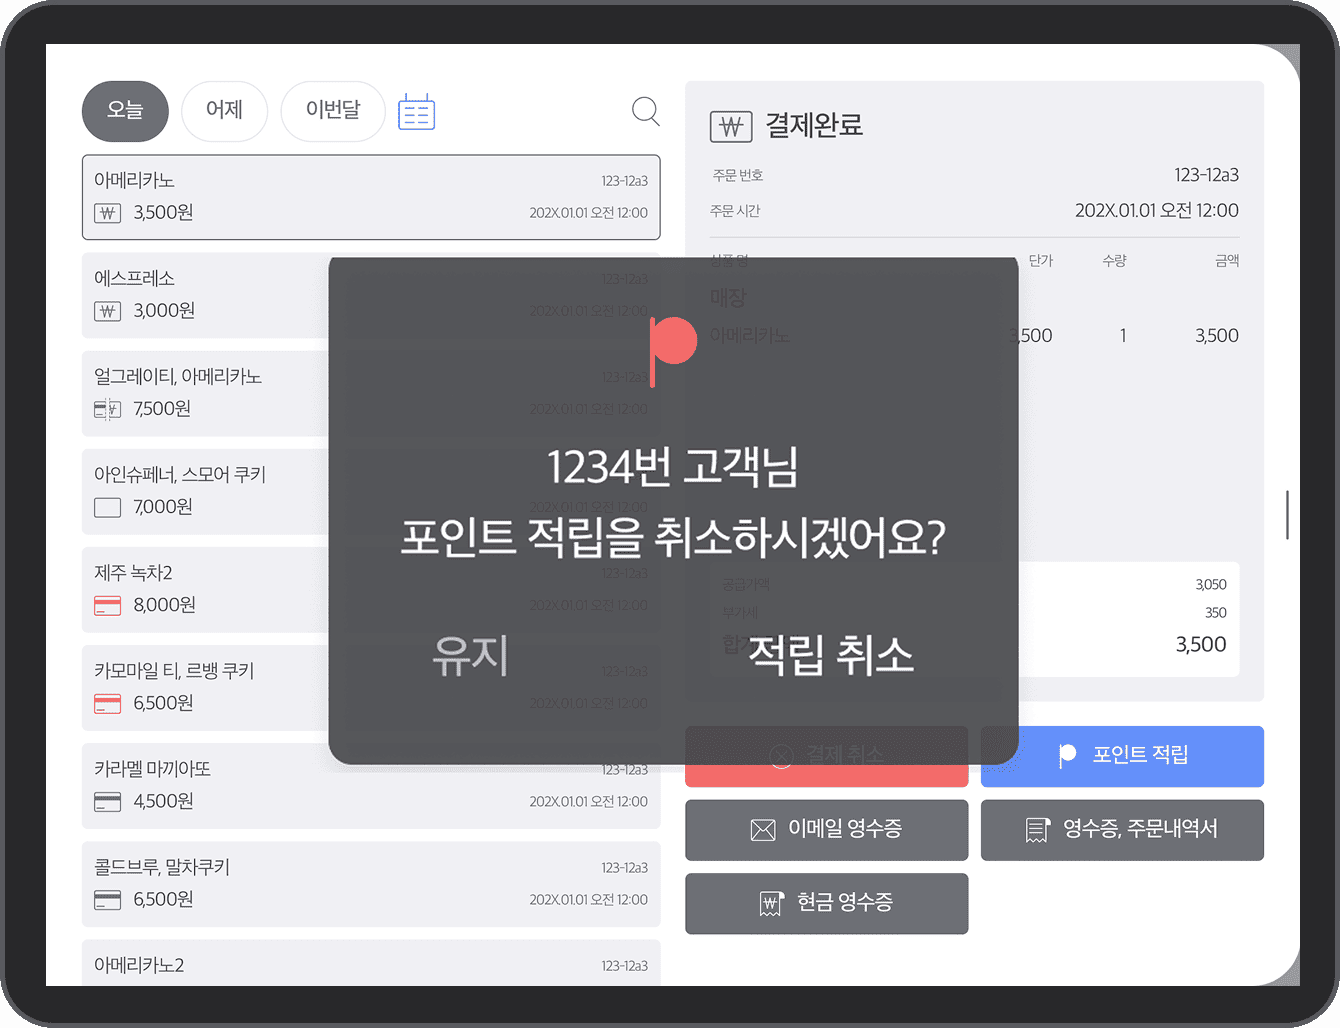Click empty payment icon on 아인슈페너 order

click(x=107, y=507)
